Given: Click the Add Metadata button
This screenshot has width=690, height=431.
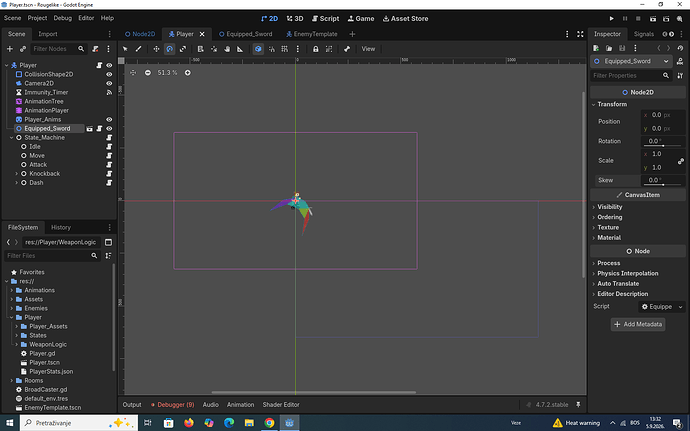Looking at the screenshot, I should [x=638, y=324].
